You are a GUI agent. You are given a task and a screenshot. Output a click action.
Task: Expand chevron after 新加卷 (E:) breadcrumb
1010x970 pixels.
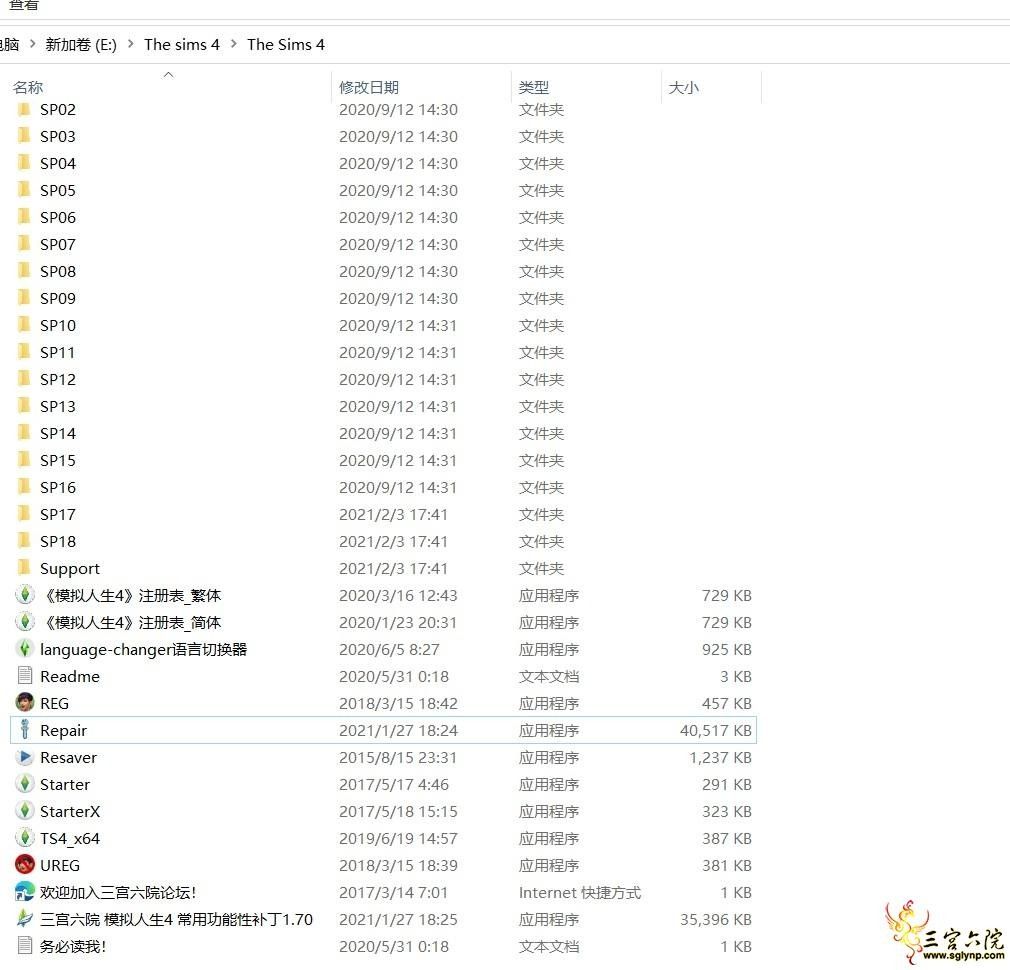(x=131, y=44)
